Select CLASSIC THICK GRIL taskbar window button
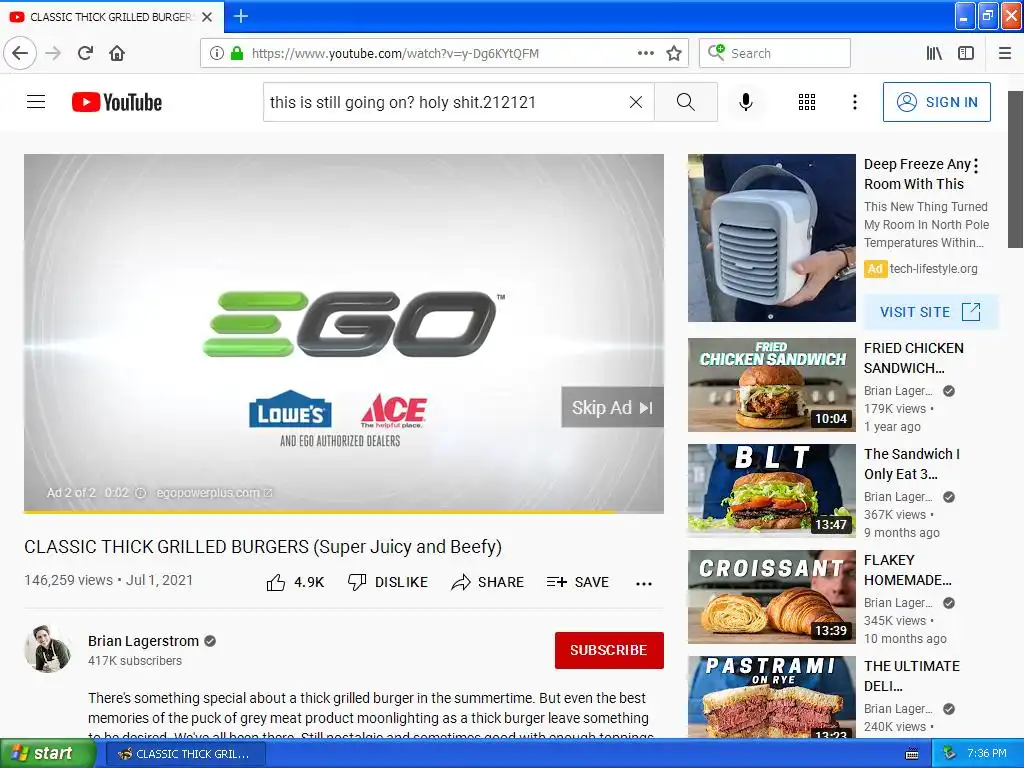Screen dimensions: 1024x768 click(185, 754)
